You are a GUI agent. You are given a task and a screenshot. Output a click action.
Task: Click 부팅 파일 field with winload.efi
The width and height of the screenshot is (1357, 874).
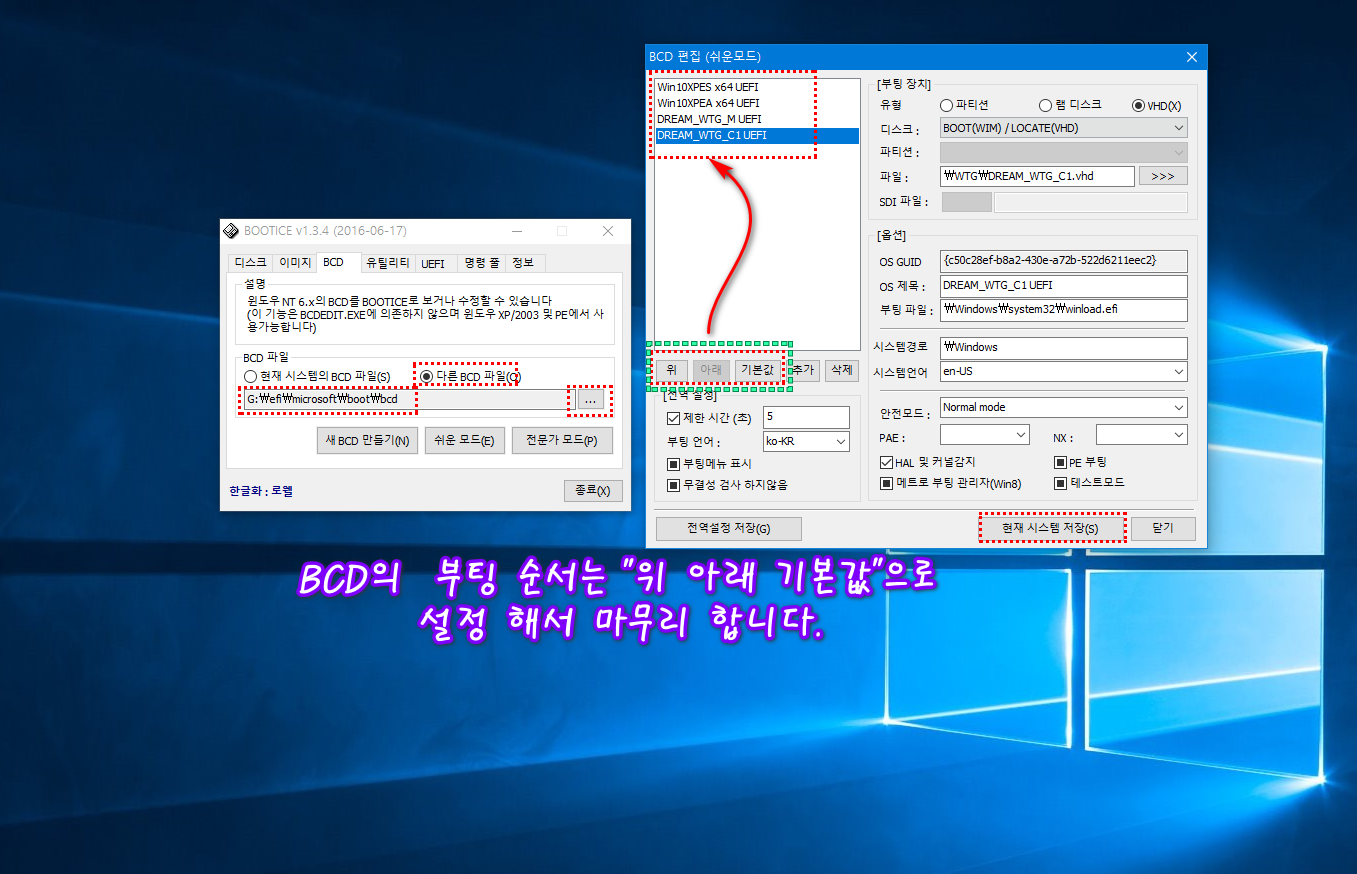[x=1064, y=309]
